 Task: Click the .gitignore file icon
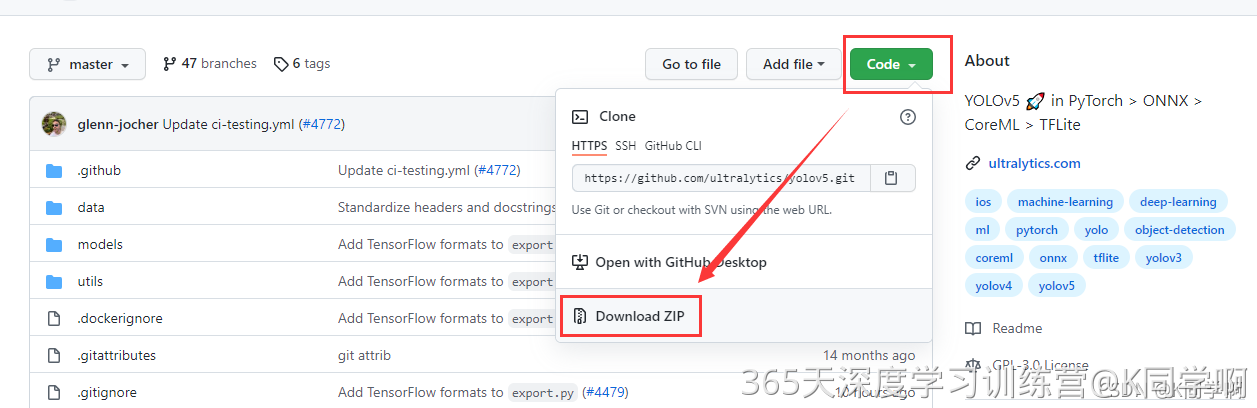[x=54, y=393]
